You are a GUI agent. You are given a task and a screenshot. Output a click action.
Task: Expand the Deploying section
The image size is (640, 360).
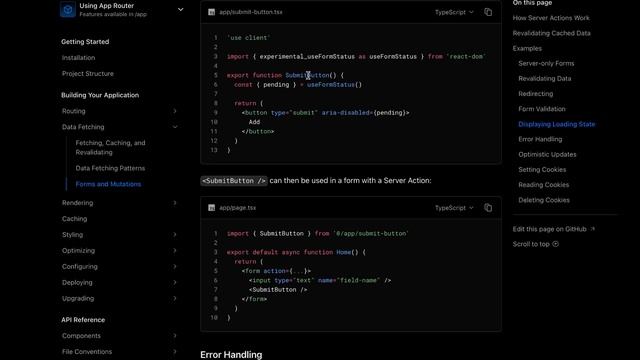[175, 282]
